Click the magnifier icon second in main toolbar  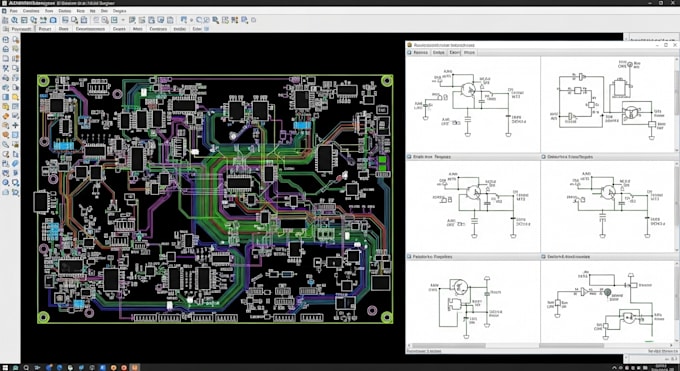(14, 20)
